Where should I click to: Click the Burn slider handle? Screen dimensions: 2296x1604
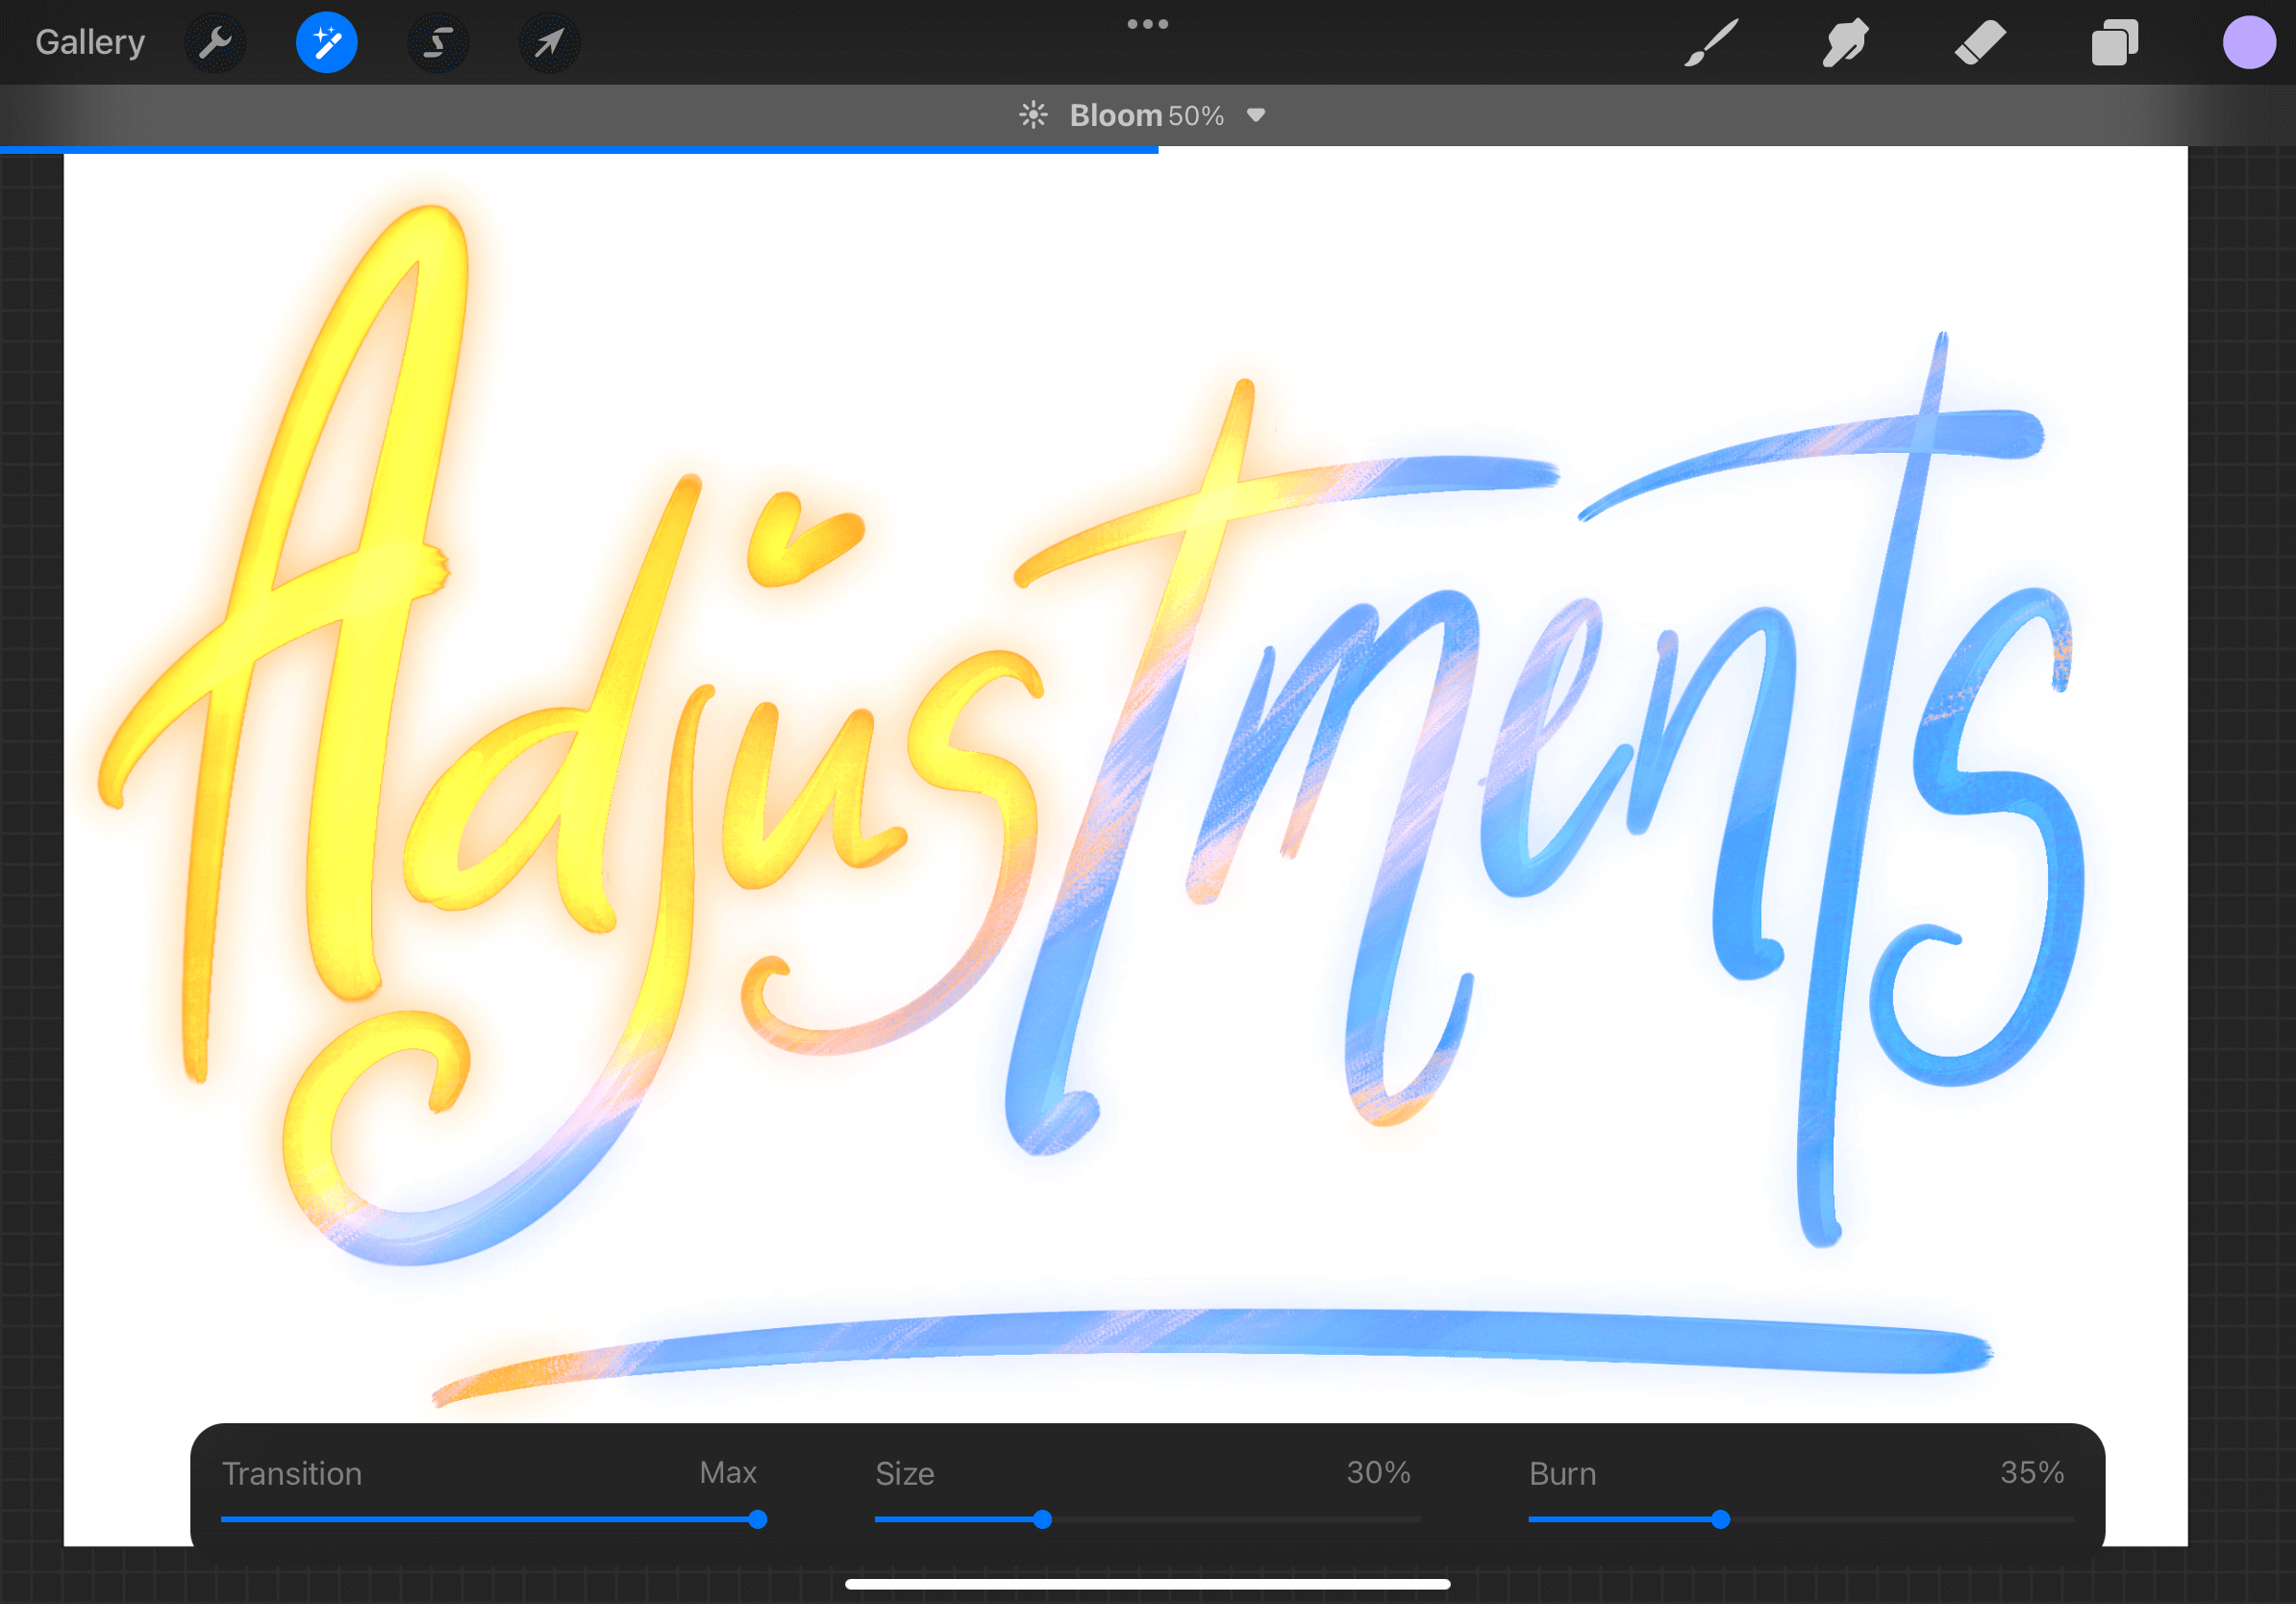[x=1720, y=1520]
